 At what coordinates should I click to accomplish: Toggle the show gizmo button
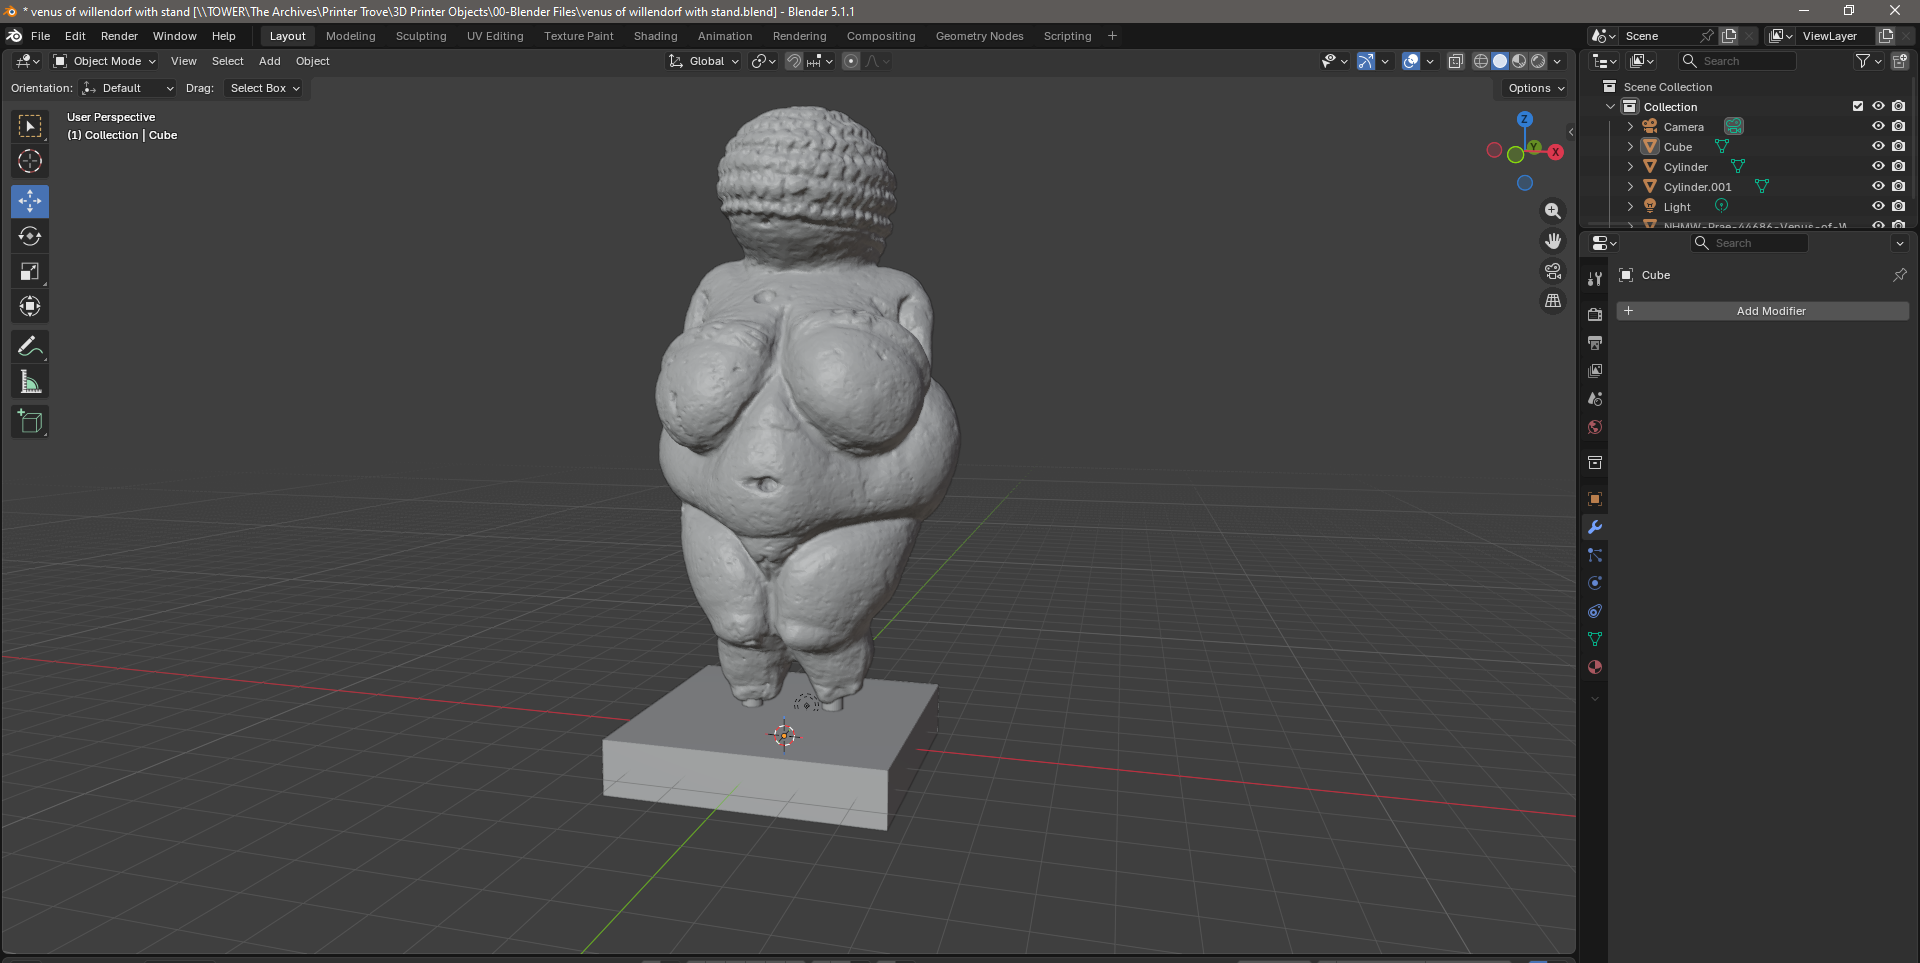point(1365,61)
